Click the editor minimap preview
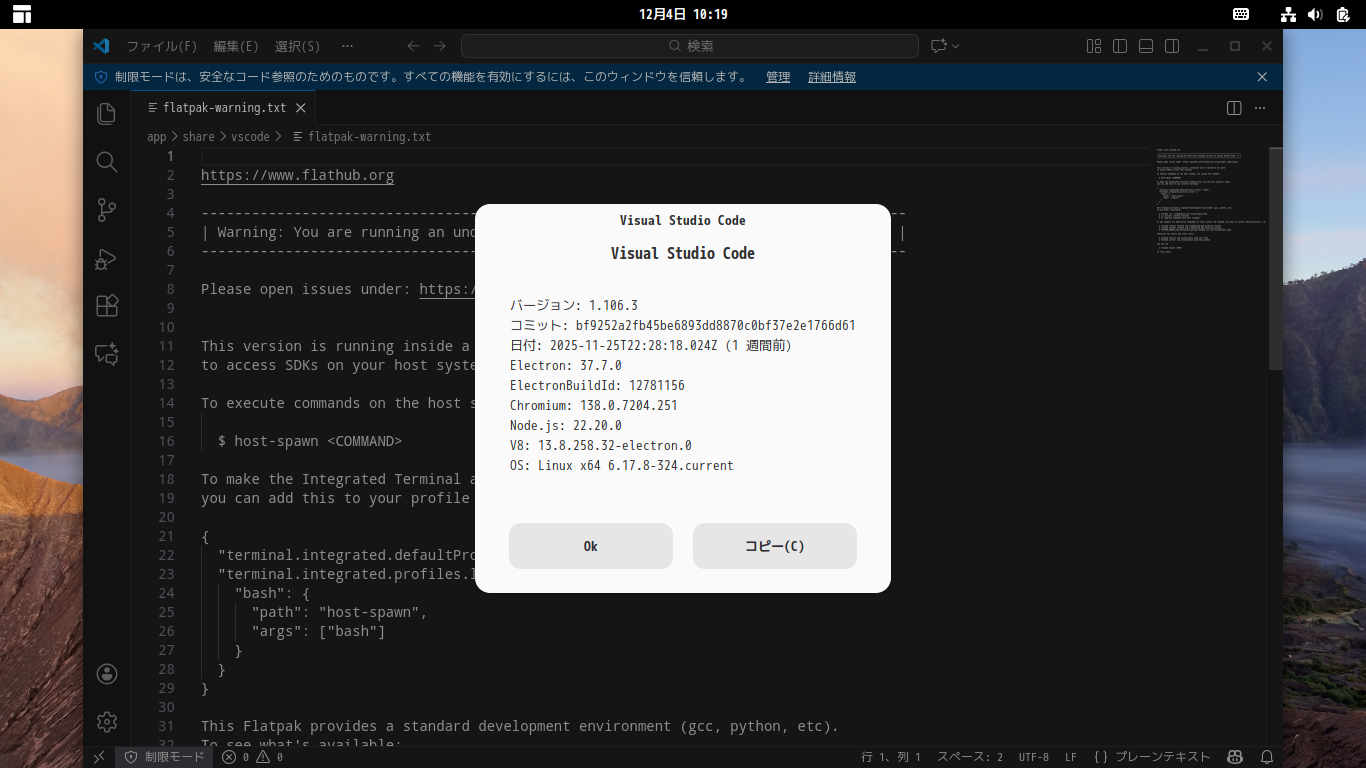The height and width of the screenshot is (768, 1366). [x=1212, y=200]
